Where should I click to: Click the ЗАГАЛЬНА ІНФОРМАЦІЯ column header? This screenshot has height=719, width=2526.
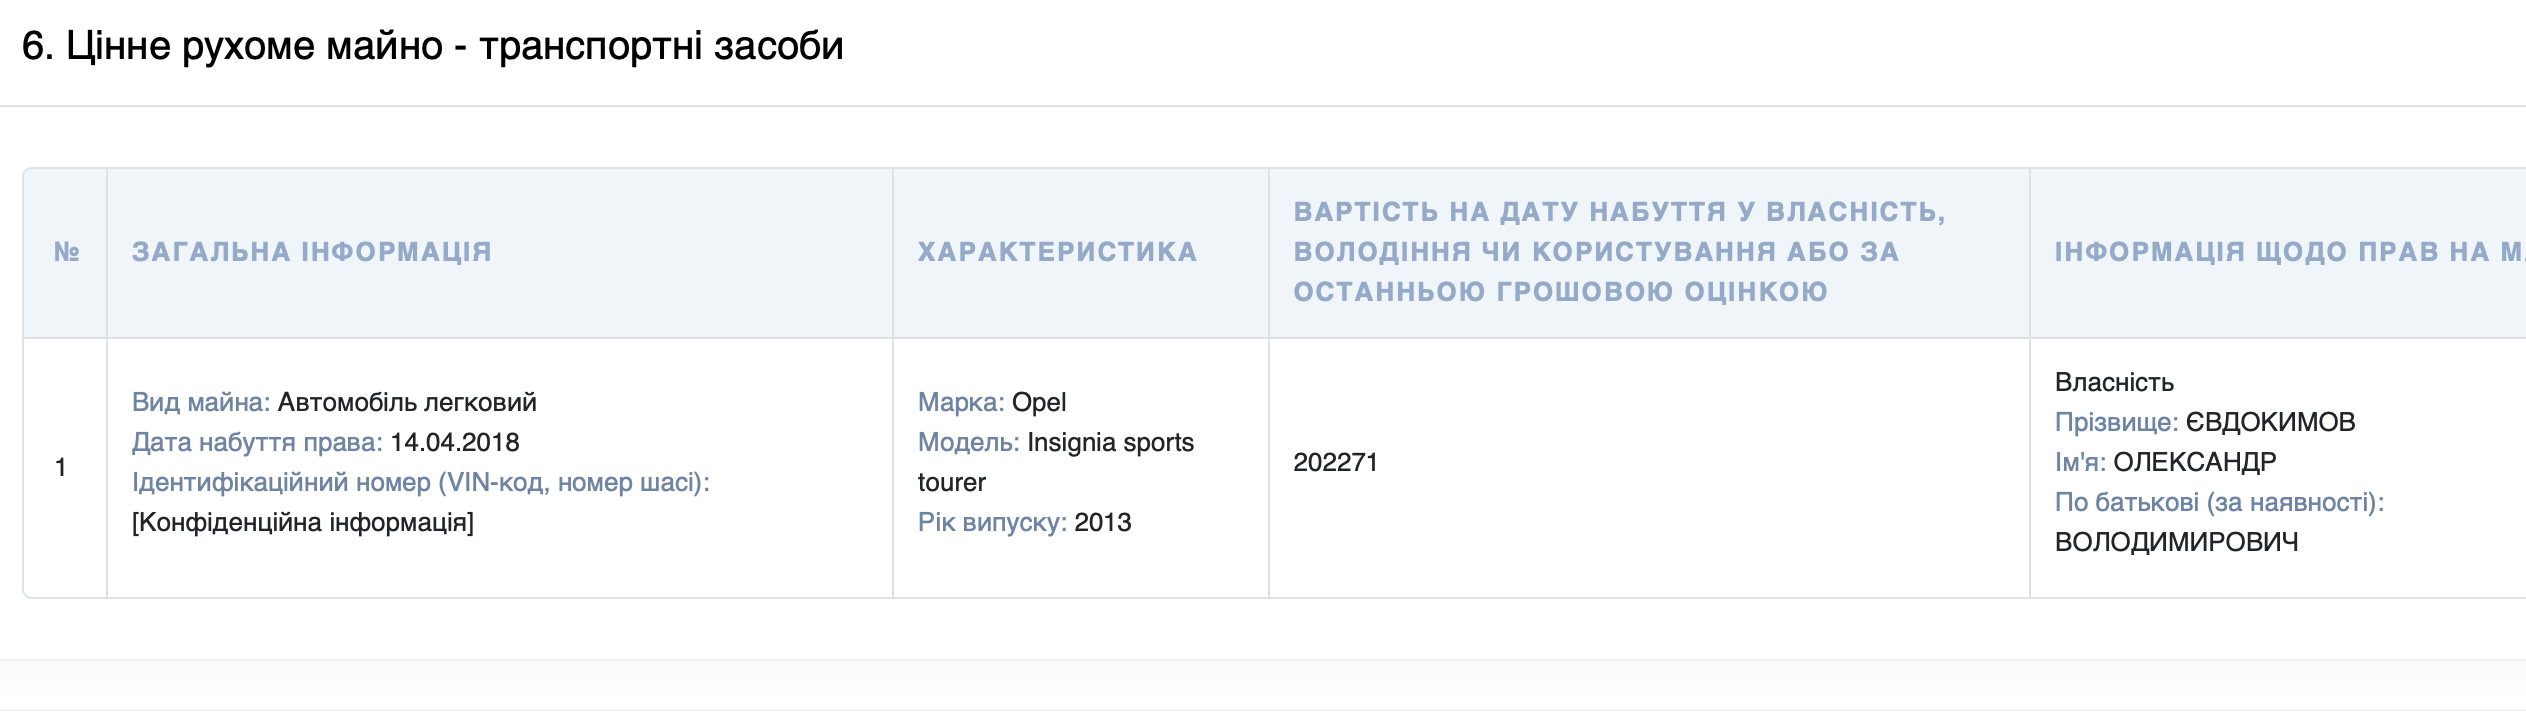click(312, 252)
